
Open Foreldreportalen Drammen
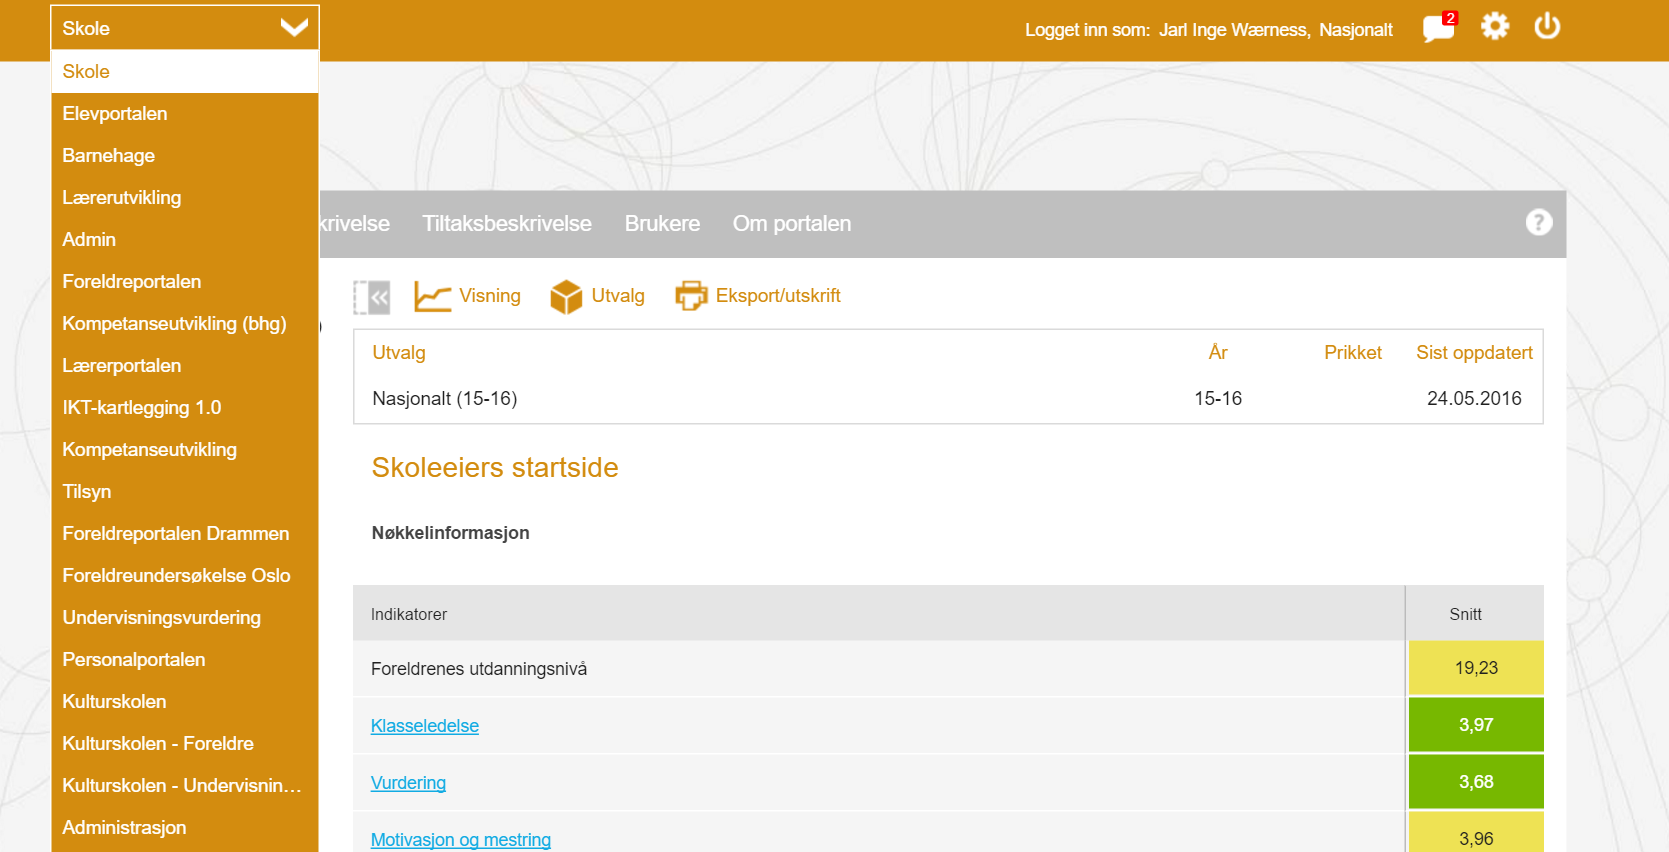tap(185, 533)
